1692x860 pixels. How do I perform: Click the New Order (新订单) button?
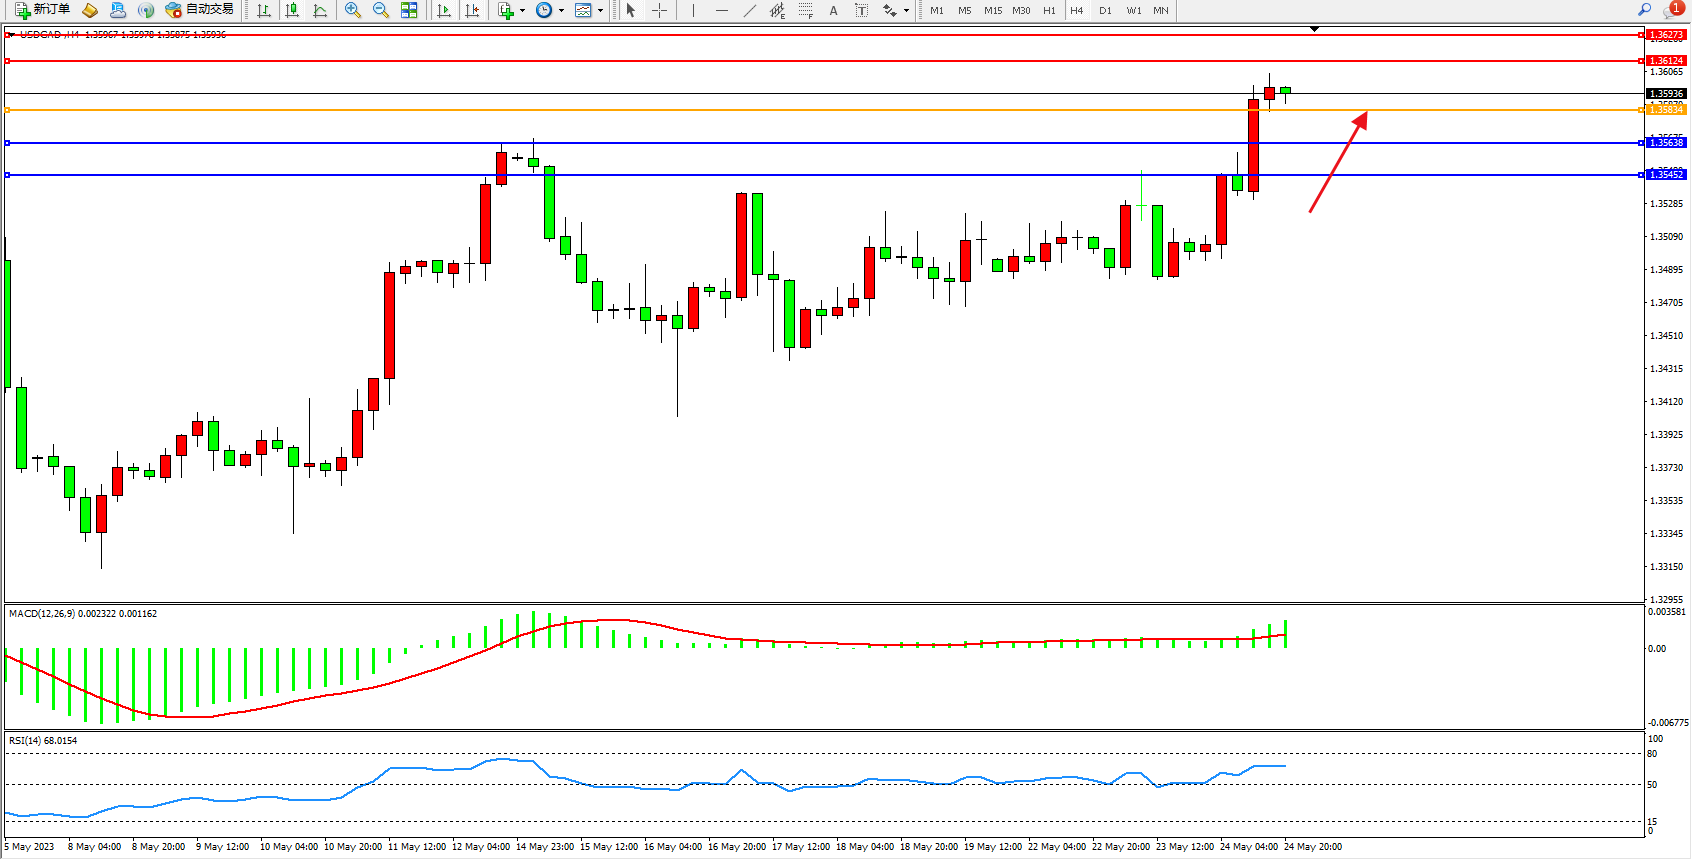42,10
